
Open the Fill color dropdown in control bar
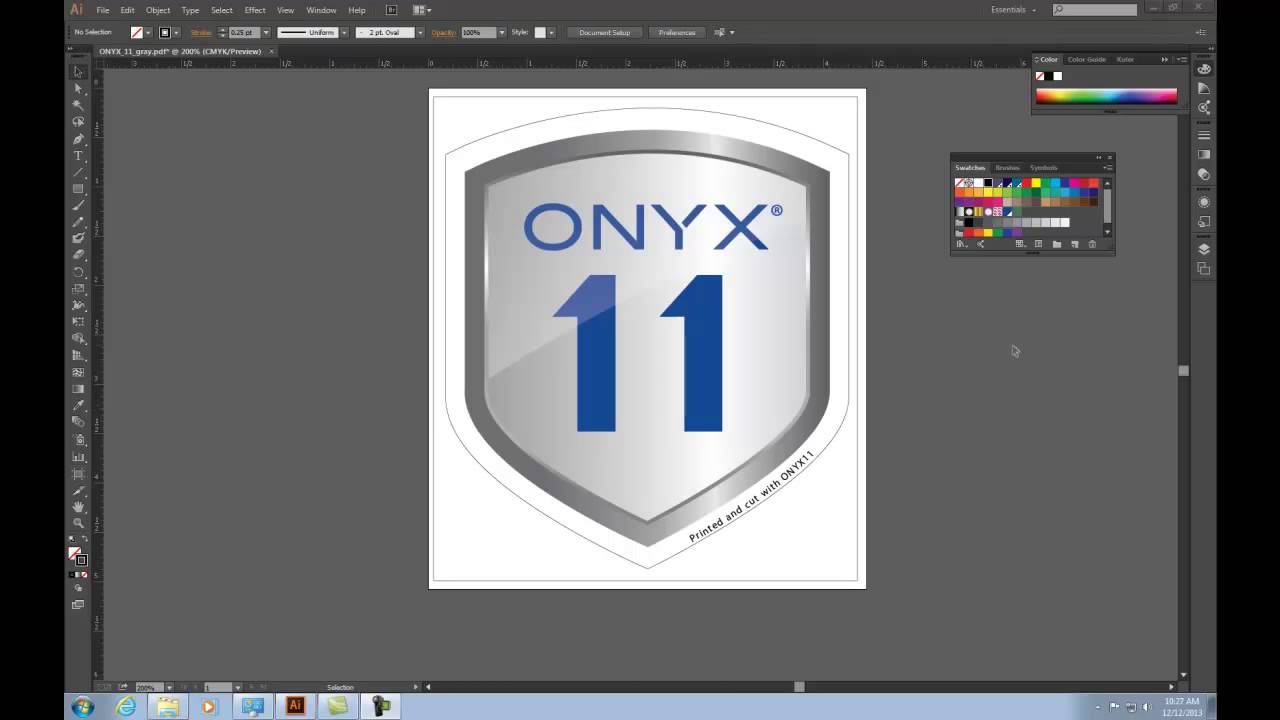[x=148, y=32]
